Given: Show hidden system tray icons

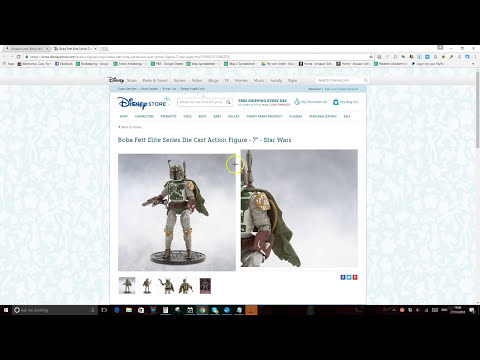Looking at the screenshot, I should pos(394,310).
